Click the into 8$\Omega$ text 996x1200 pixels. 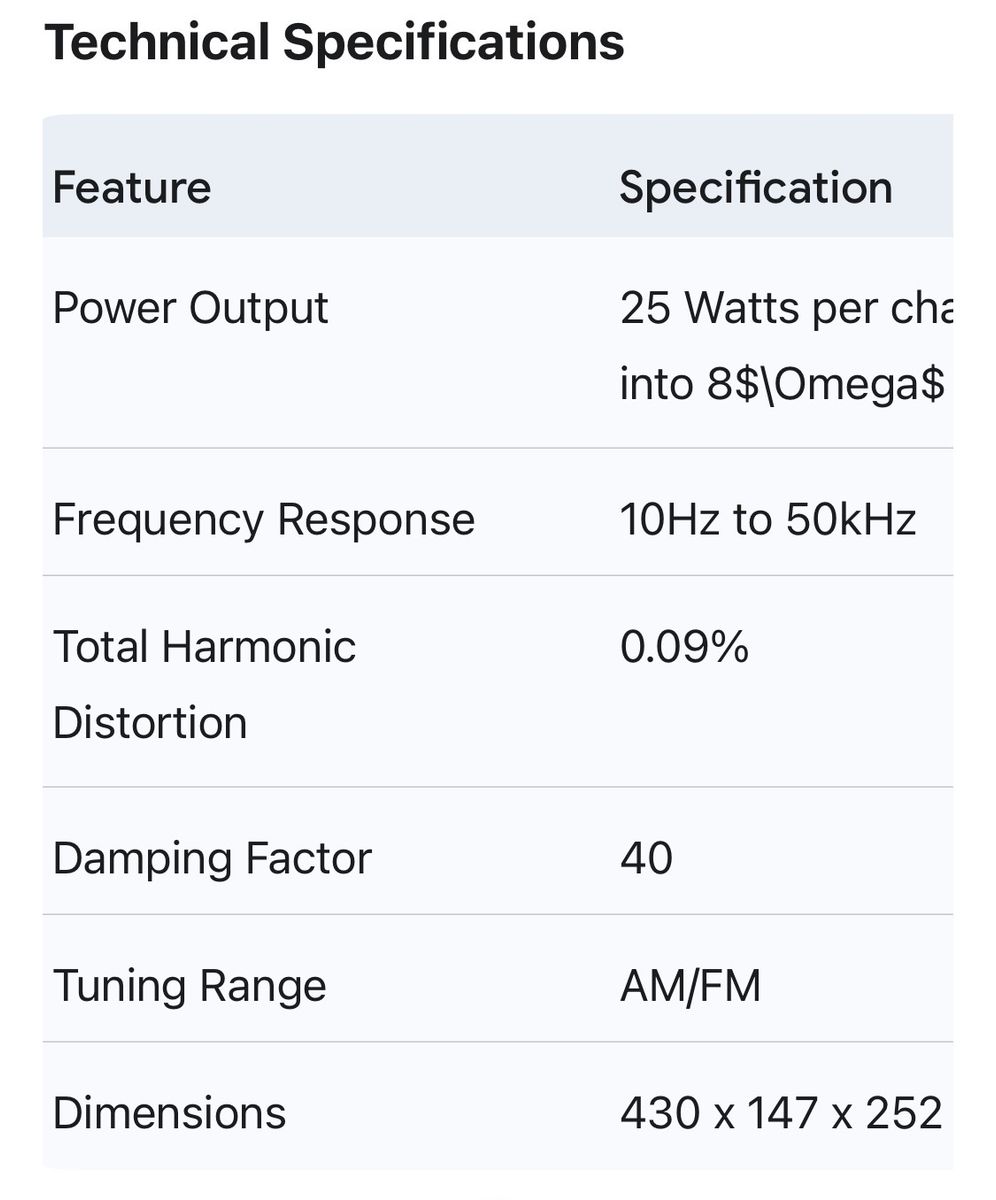coord(782,384)
